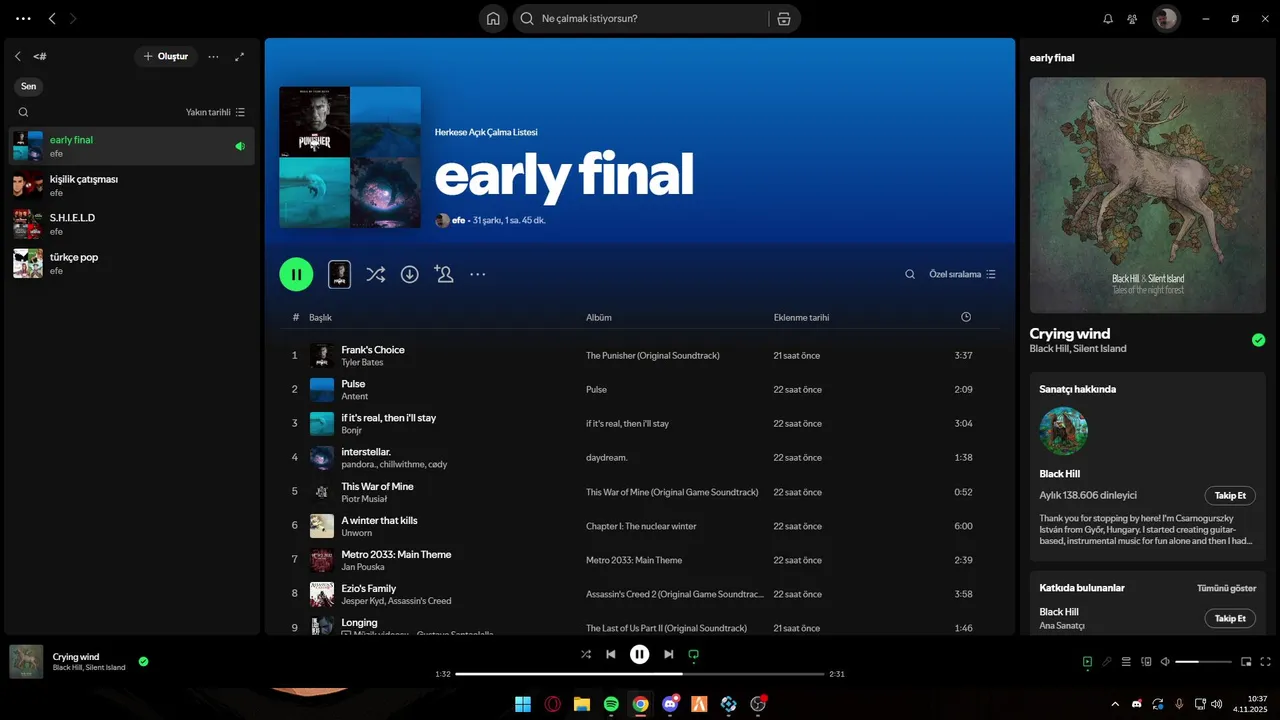Show hidden icons in the system tray
The width and height of the screenshot is (1280, 720).
(x=1115, y=704)
